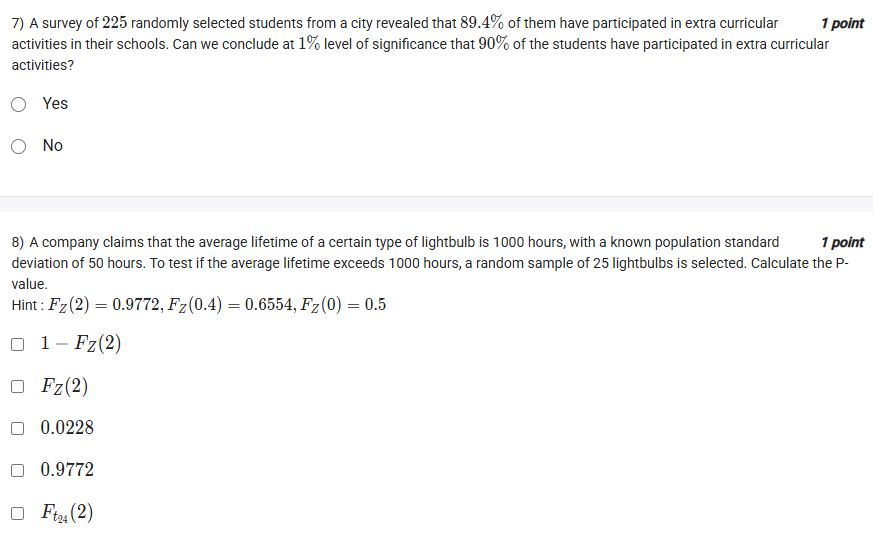Enable the 0.0228 checkbox square
This screenshot has height=541, width=873.
pyautogui.click(x=18, y=428)
